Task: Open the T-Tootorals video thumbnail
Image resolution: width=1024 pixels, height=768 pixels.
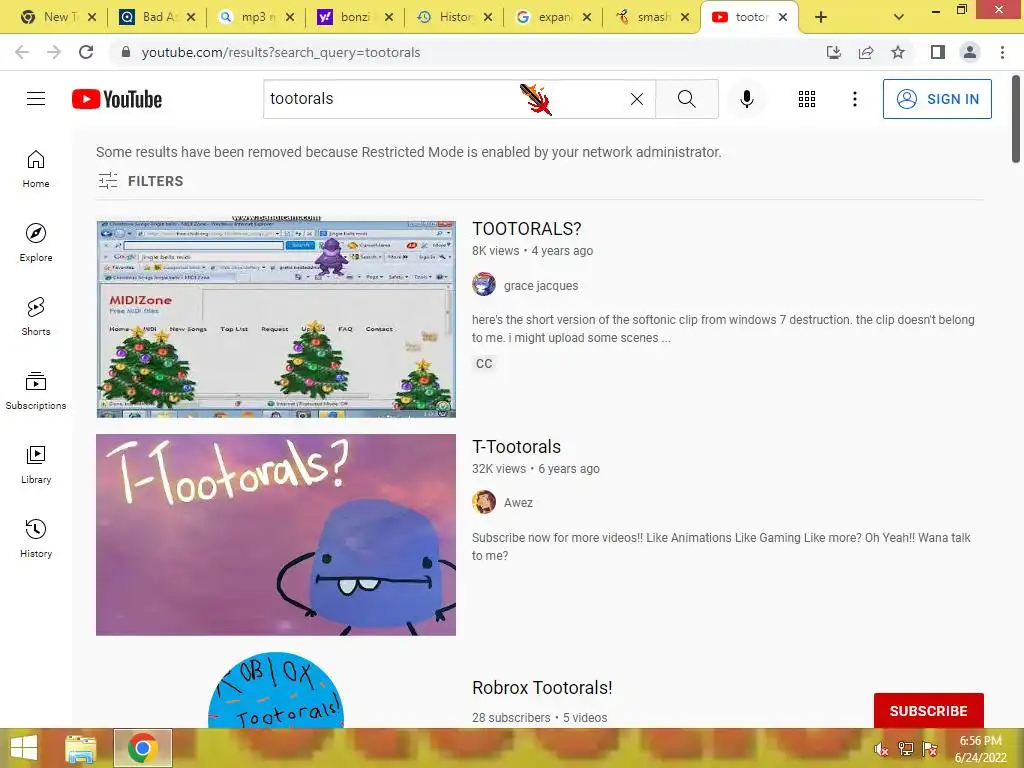Action: click(x=276, y=535)
